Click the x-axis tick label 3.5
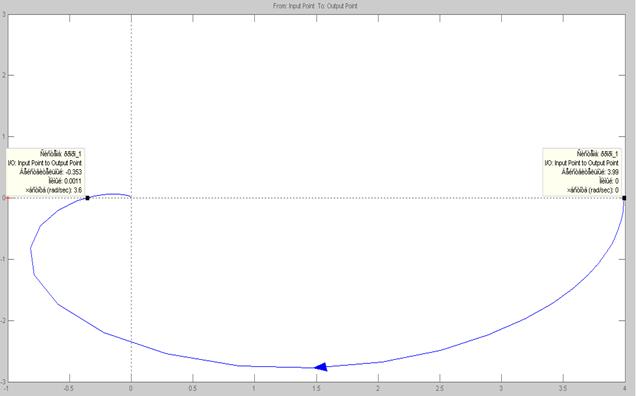 click(x=563, y=388)
